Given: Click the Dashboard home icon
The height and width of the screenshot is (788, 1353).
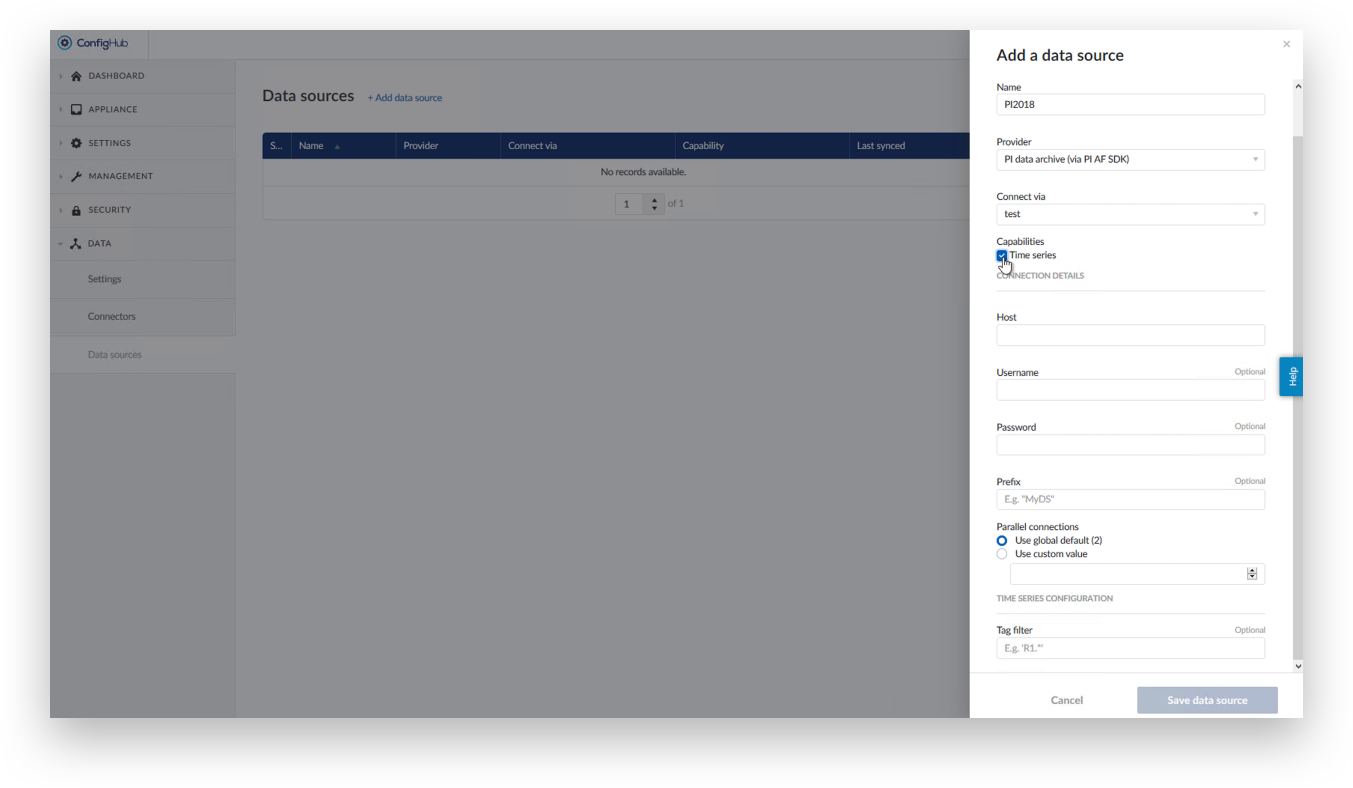Looking at the screenshot, I should [76, 76].
